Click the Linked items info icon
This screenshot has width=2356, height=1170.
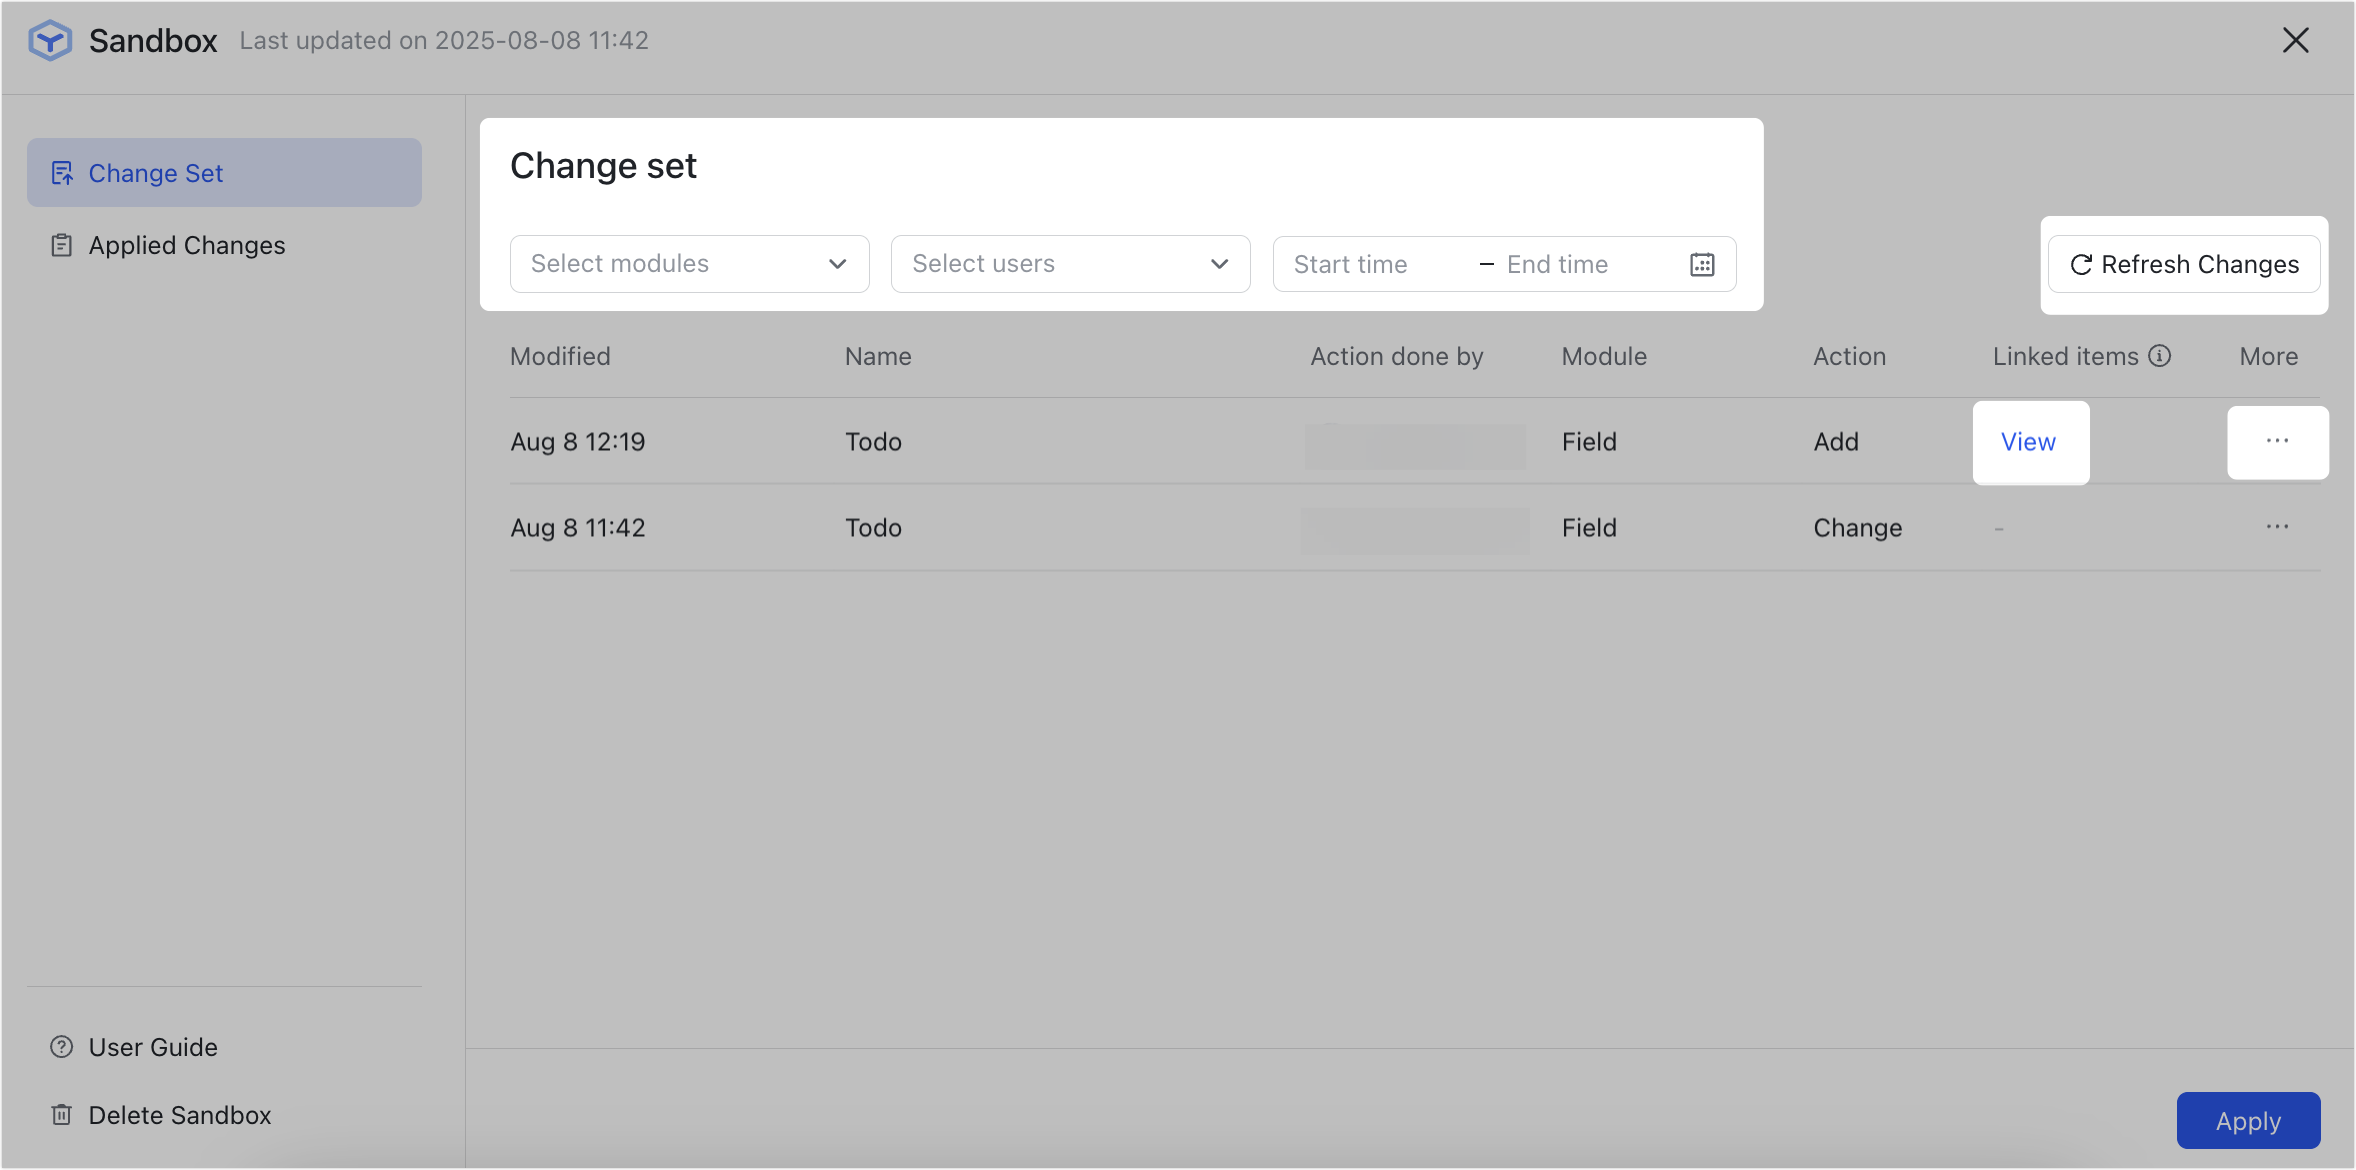2160,356
